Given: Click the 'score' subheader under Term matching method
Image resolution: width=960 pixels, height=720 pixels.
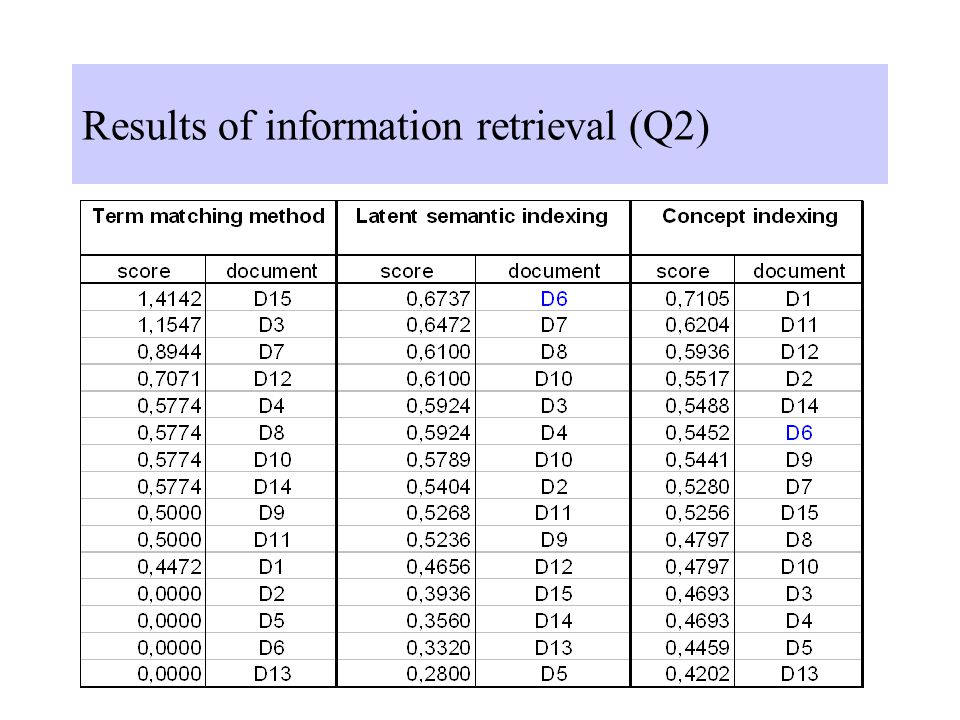Looking at the screenshot, I should coord(143,271).
